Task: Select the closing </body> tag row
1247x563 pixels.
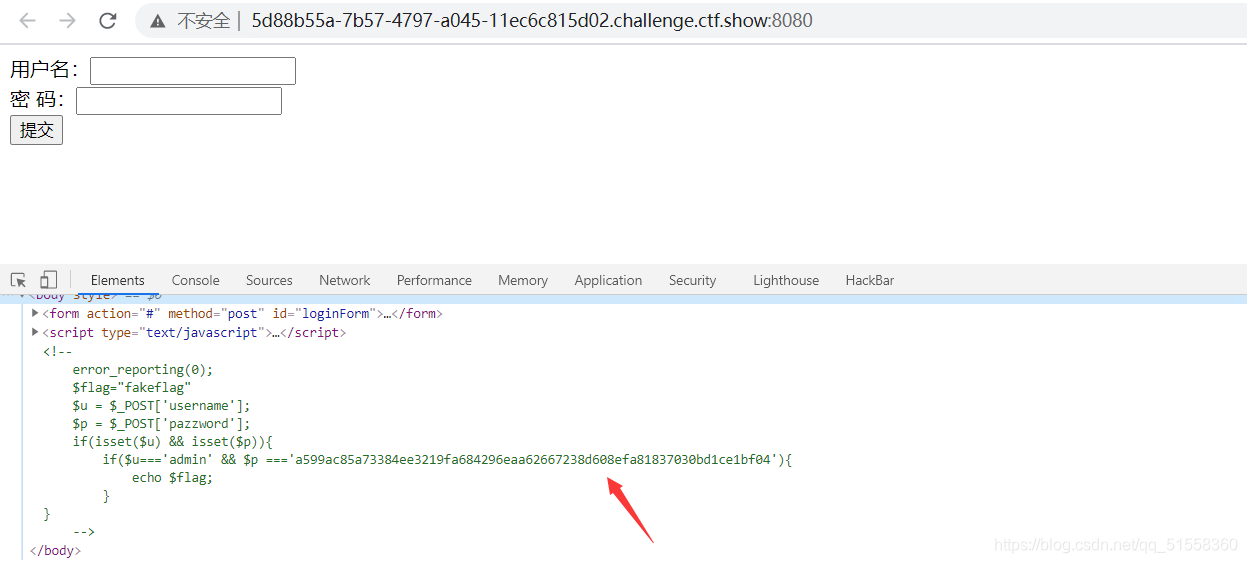Action: [x=55, y=550]
